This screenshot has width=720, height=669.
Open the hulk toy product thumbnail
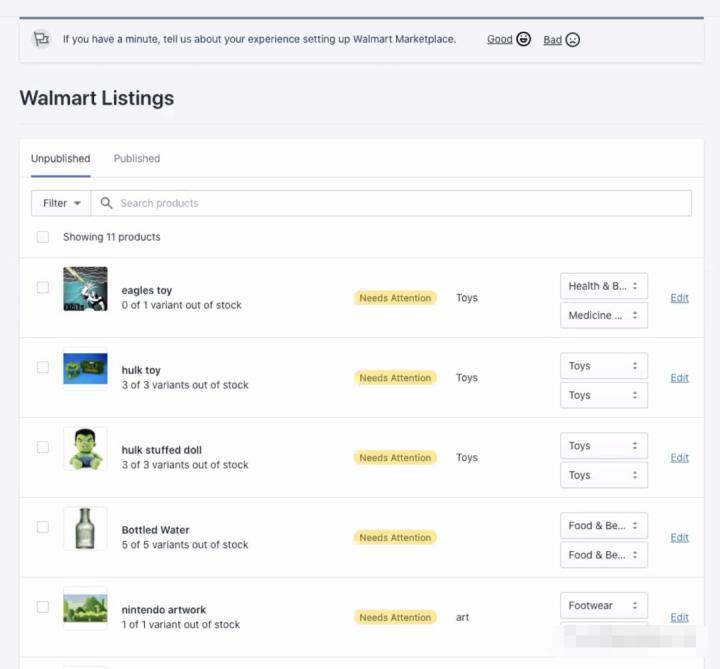[85, 369]
